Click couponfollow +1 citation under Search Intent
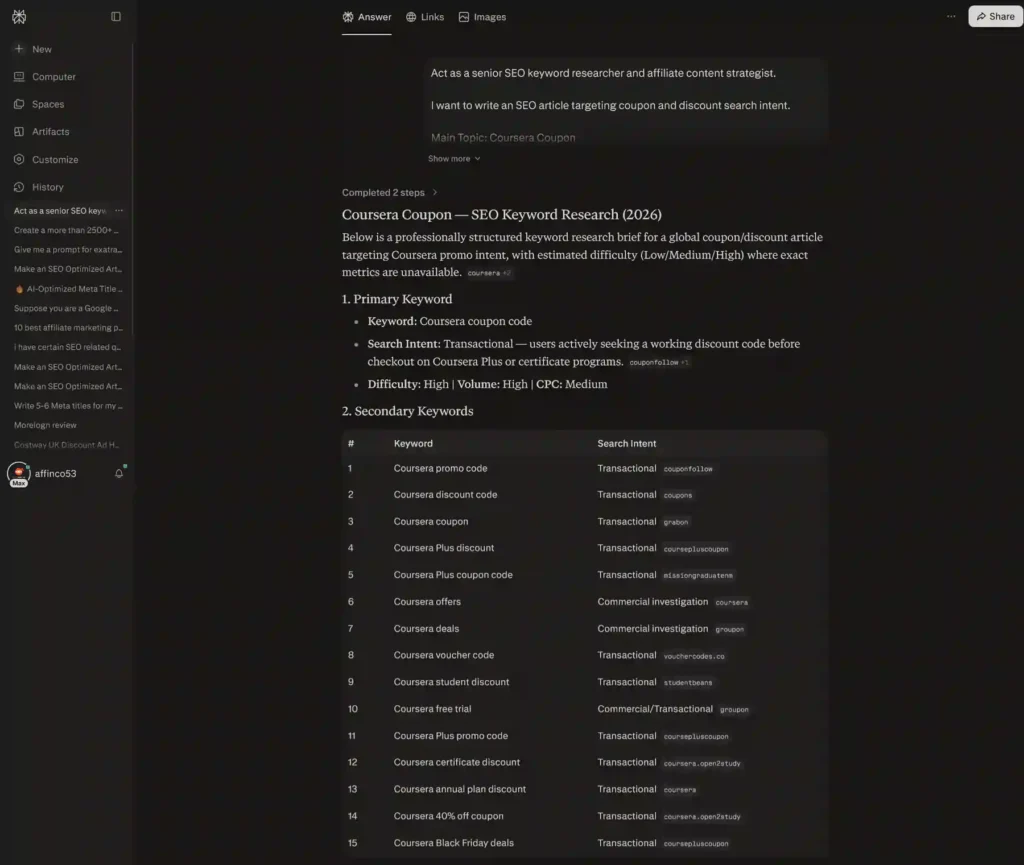The image size is (1024, 865). pos(659,362)
